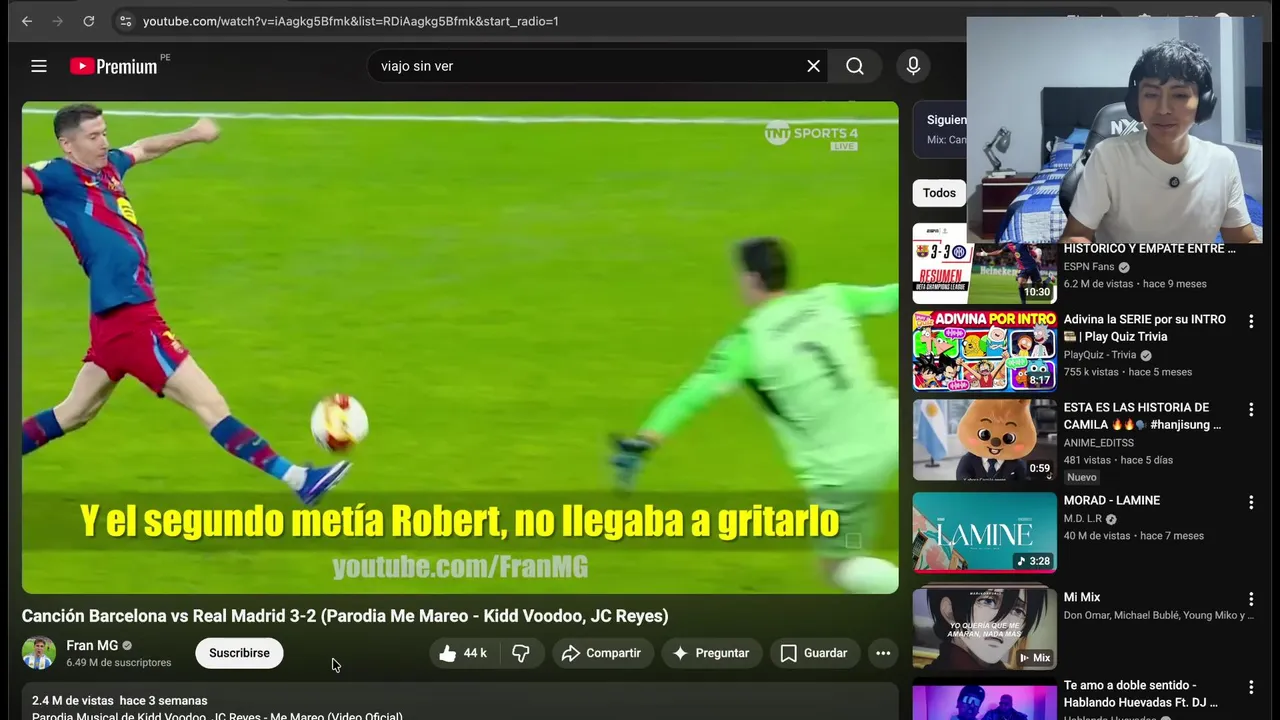Save video with Guardar button
This screenshot has height=720, width=1280.
tap(814, 653)
